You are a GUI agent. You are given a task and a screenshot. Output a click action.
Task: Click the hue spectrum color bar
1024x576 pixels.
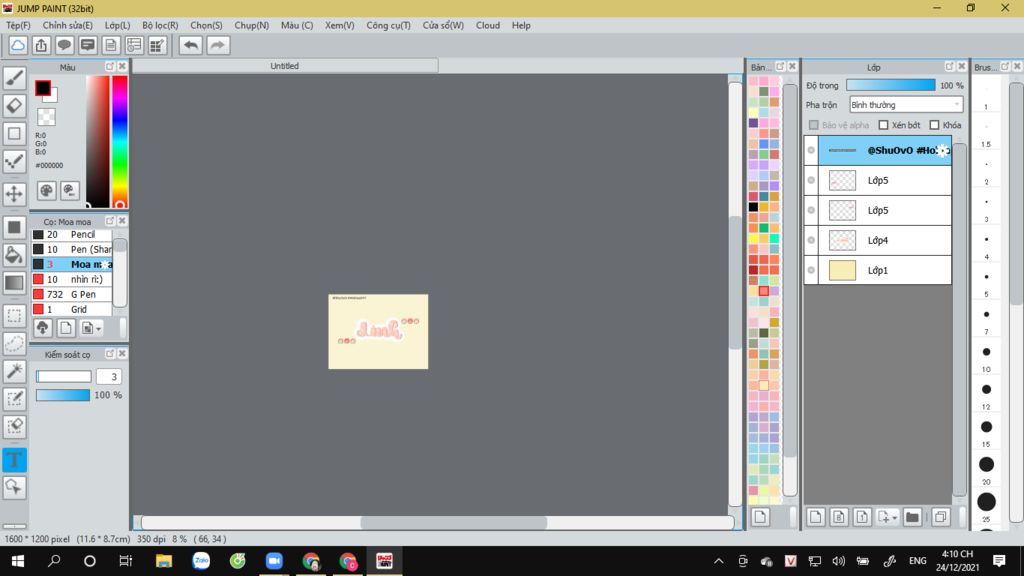point(120,142)
